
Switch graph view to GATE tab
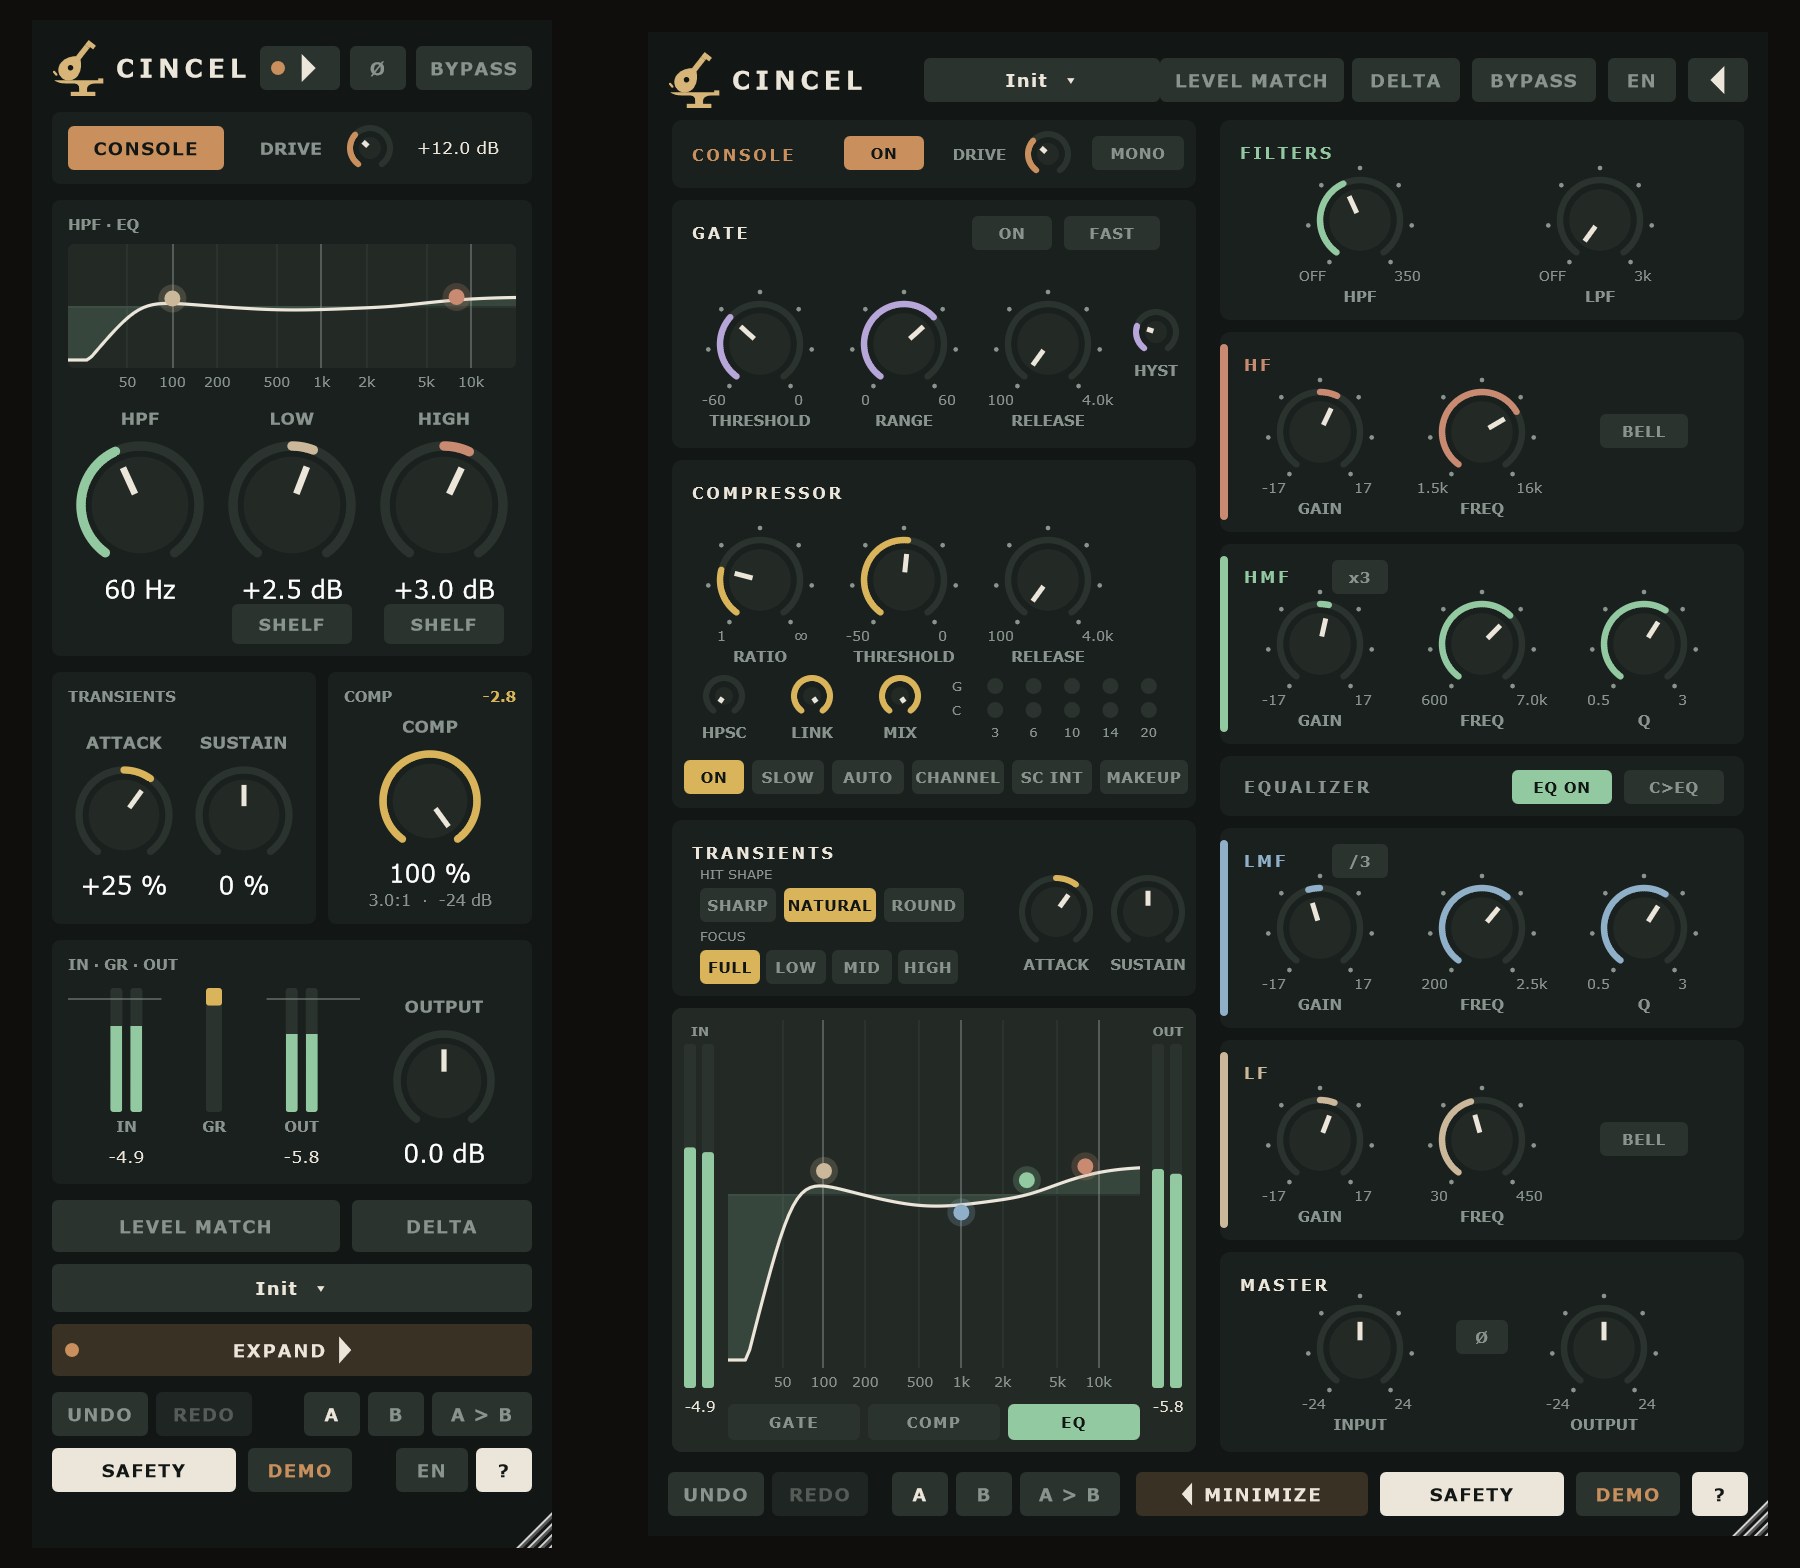click(793, 1422)
